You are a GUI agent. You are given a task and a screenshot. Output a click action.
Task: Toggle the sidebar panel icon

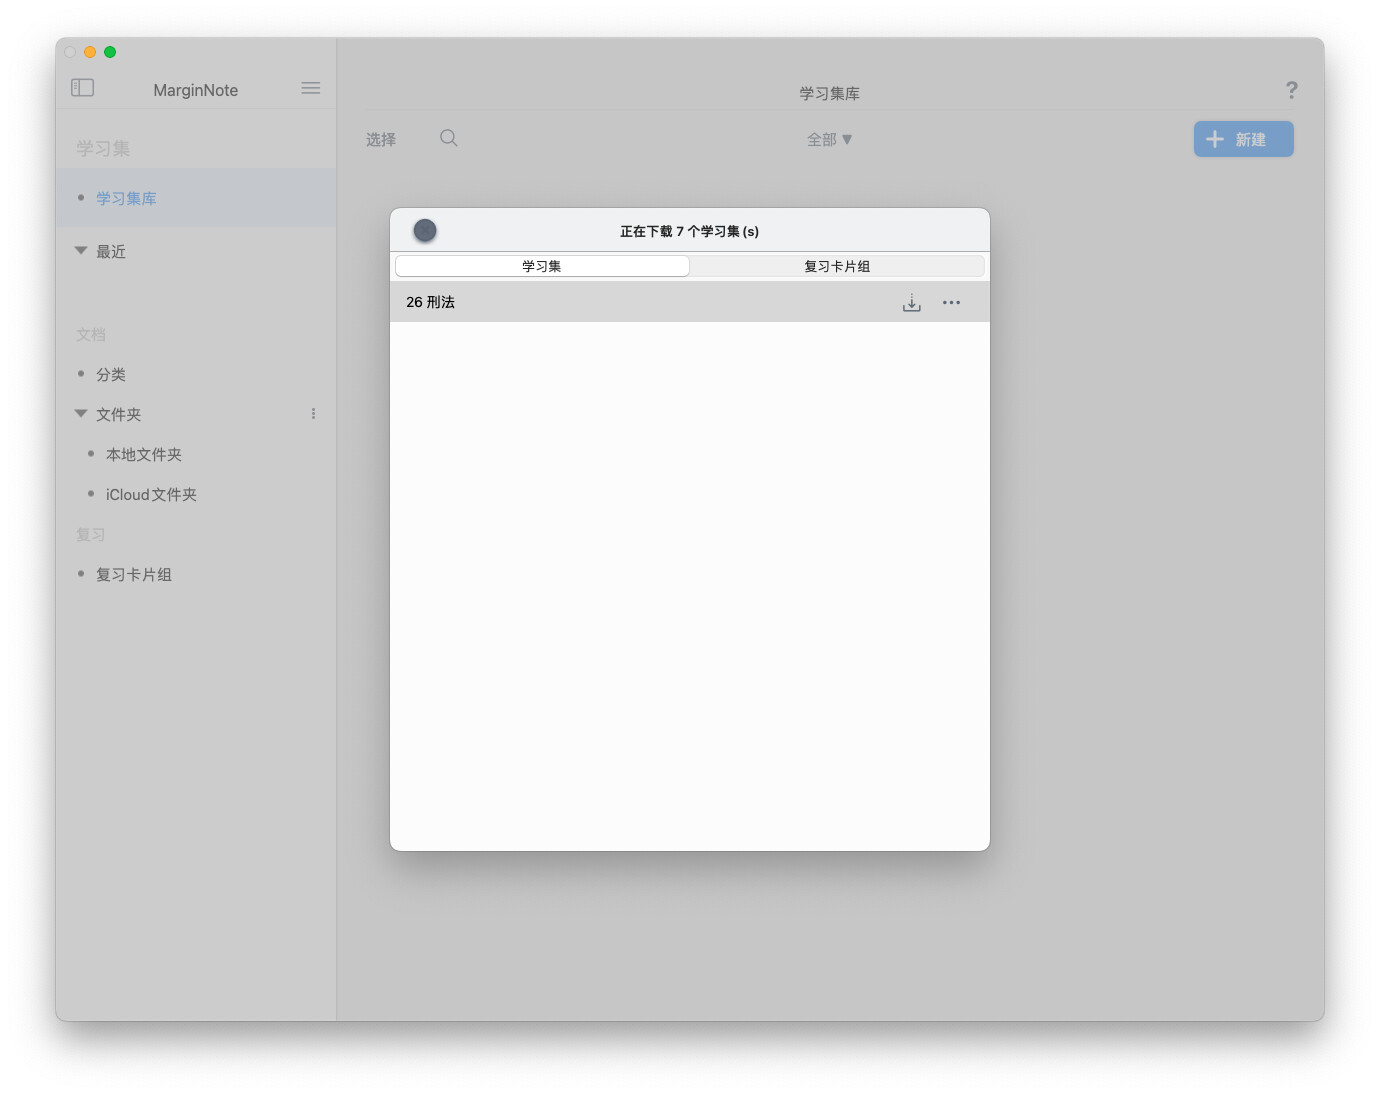tap(83, 88)
